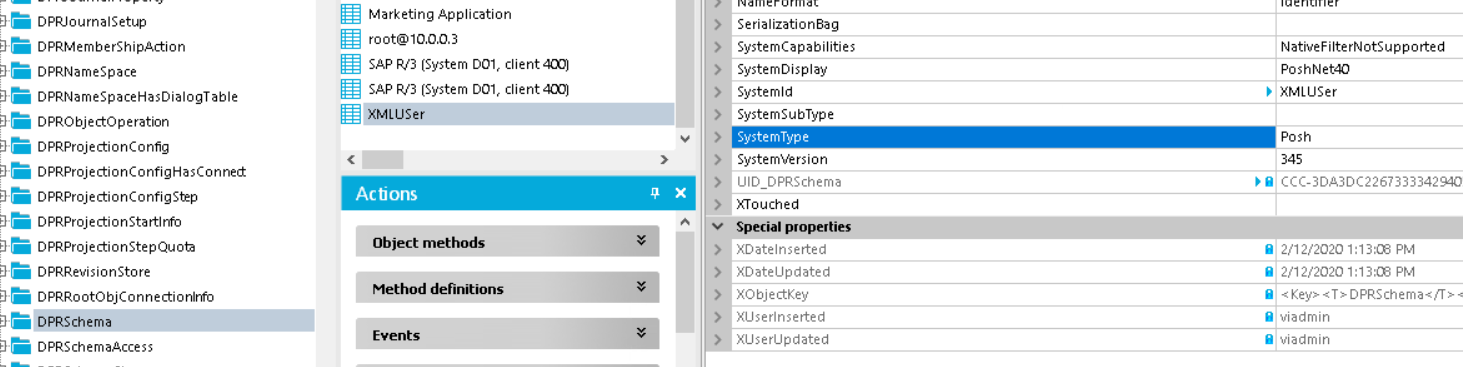
Task: Expand the SerializationBag property row
Action: [x=718, y=24]
